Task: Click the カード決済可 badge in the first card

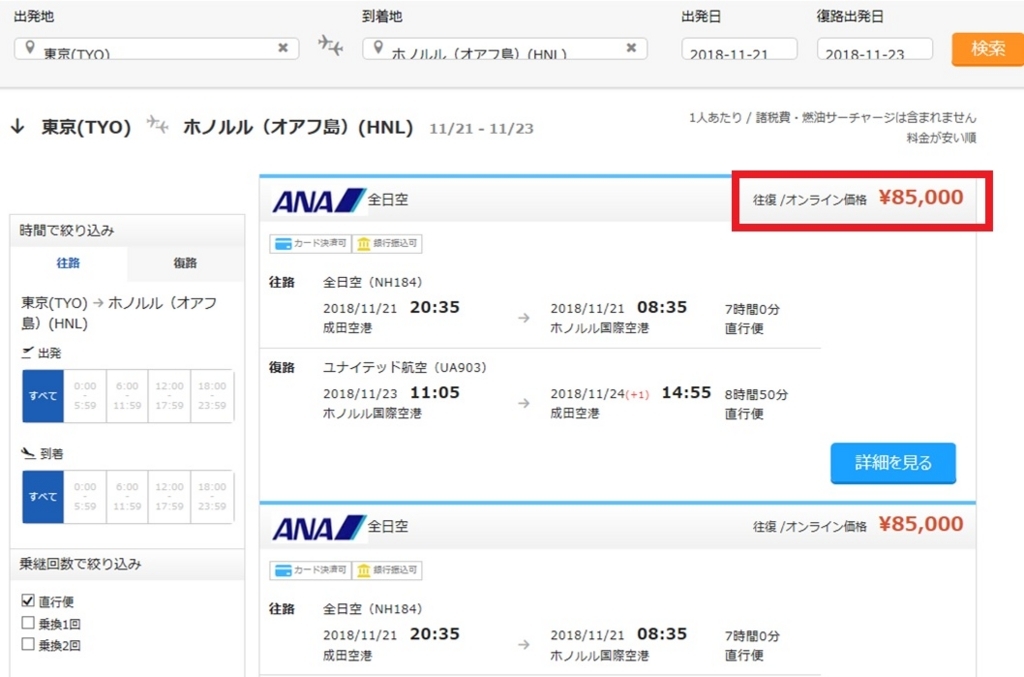Action: tap(311, 244)
